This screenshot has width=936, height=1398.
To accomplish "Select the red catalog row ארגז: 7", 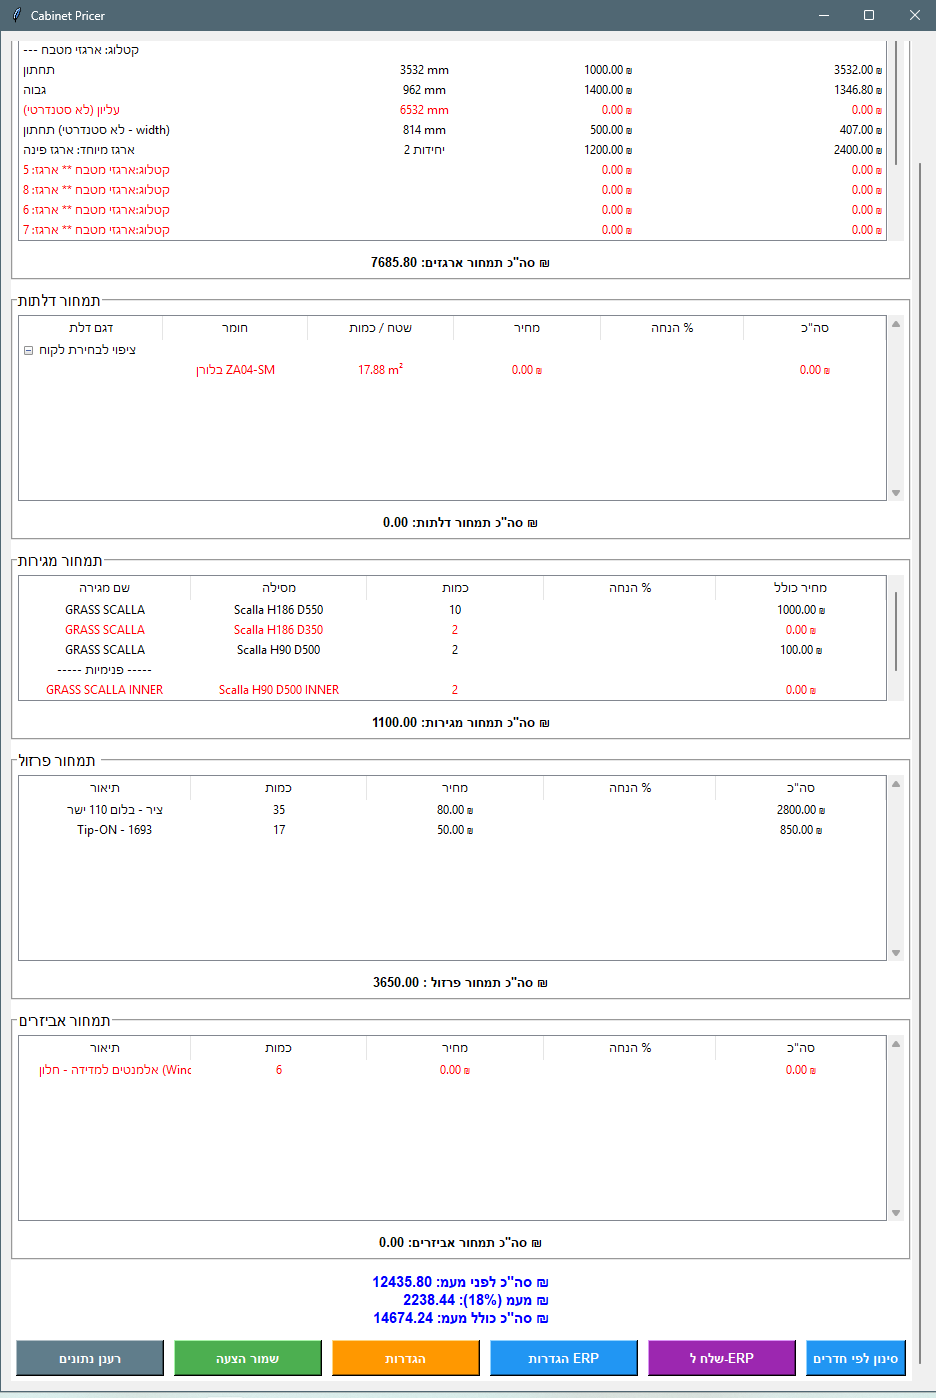I will 453,230.
